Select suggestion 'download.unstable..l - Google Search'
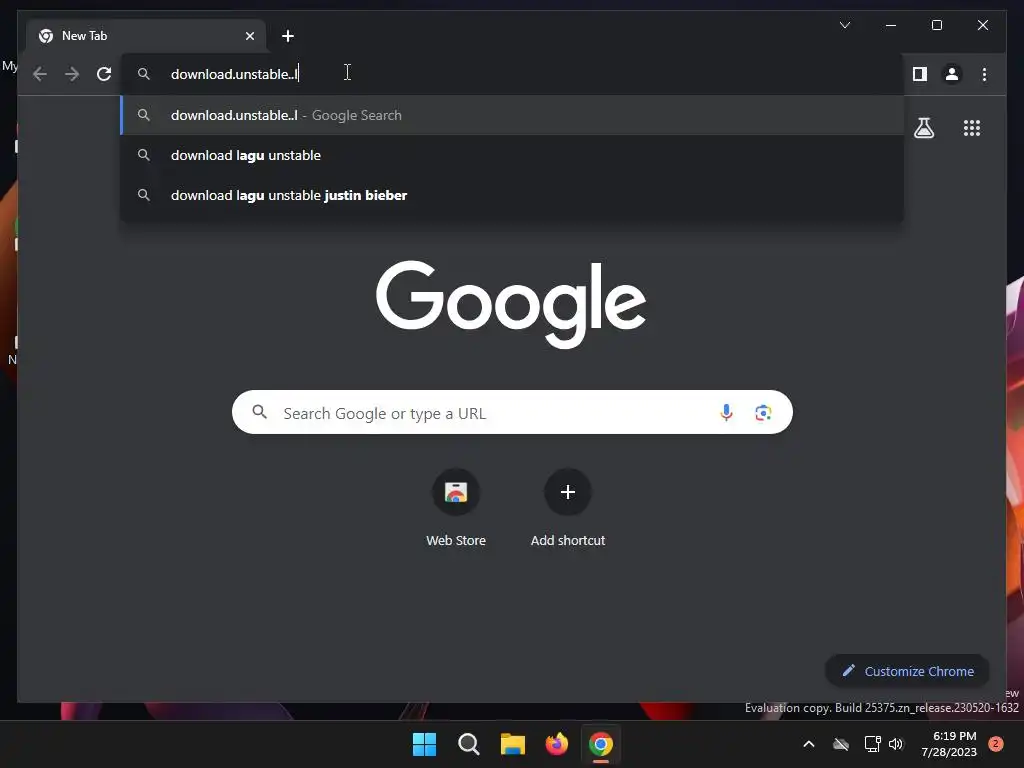This screenshot has width=1024, height=768. tap(512, 115)
